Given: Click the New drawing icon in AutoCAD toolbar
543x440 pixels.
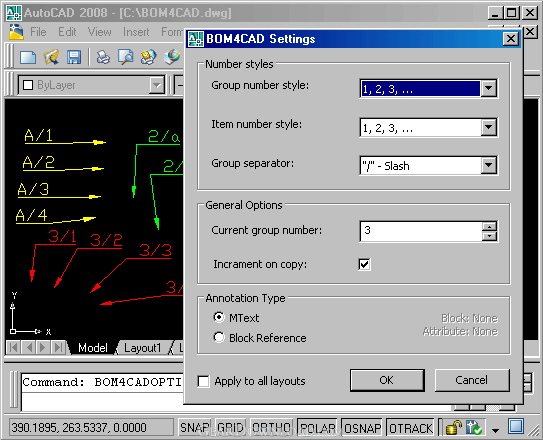Looking at the screenshot, I should pos(28,57).
